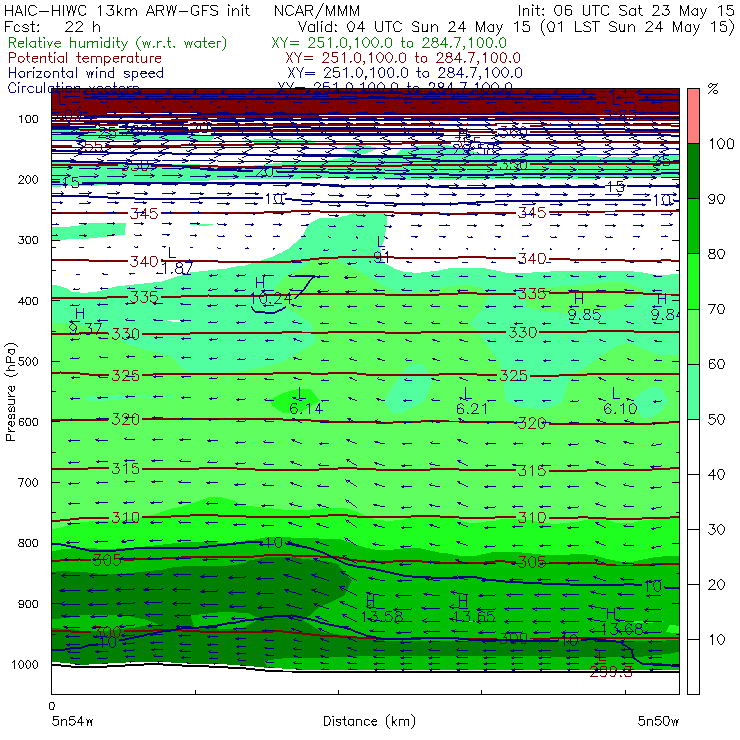Image resolution: width=740 pixels, height=740 pixels.
Task: Select the 'Distance (km)' axis title
Action: (369, 721)
